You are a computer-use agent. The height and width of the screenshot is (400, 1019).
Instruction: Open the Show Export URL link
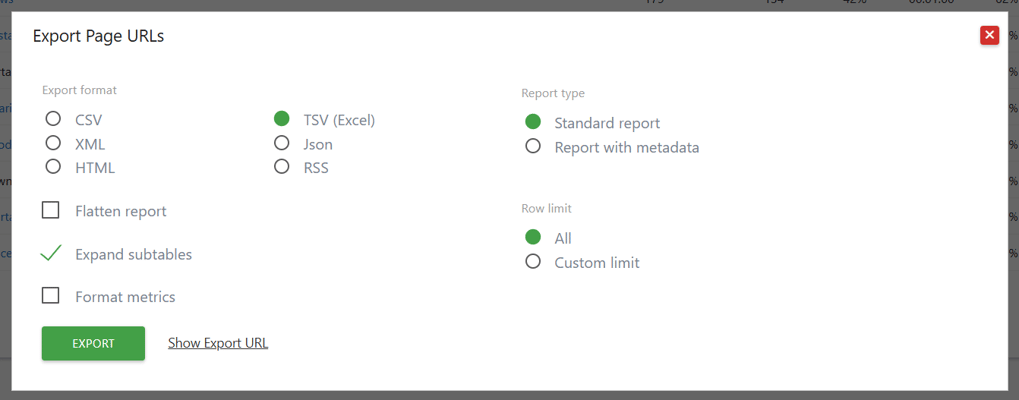[218, 343]
